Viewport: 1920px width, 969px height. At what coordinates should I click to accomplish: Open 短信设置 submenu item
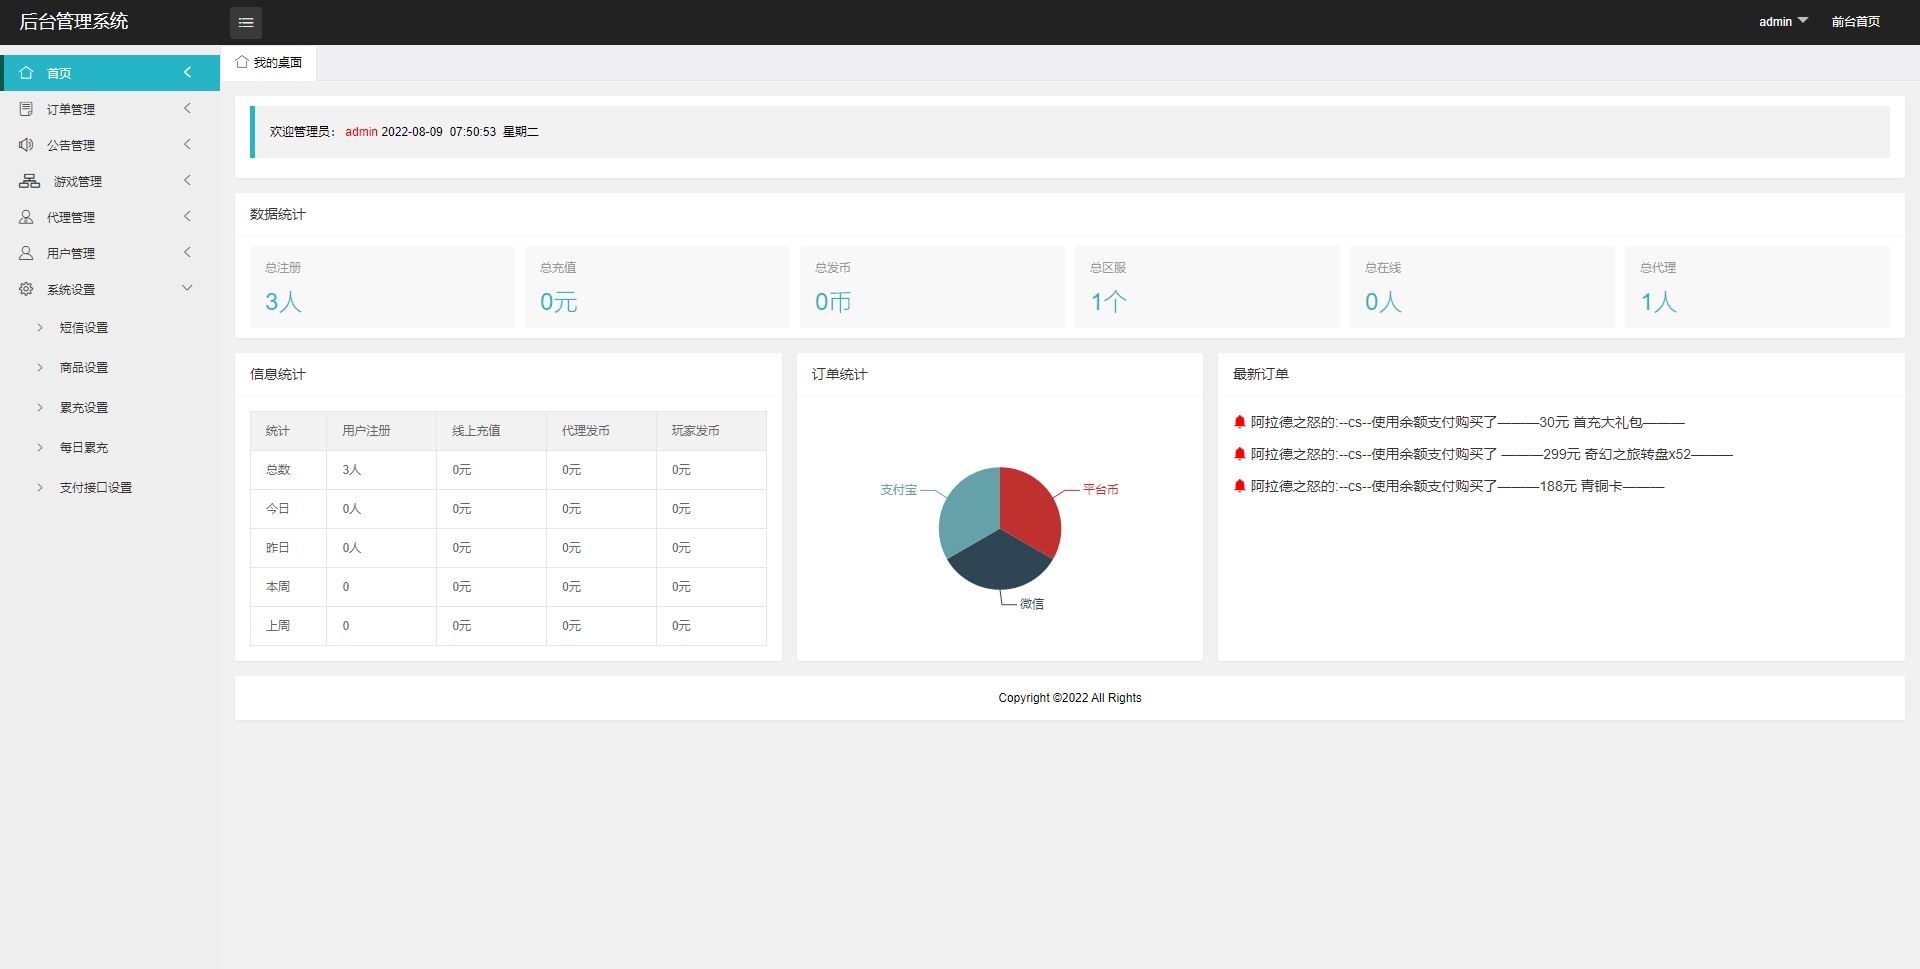tap(84, 328)
